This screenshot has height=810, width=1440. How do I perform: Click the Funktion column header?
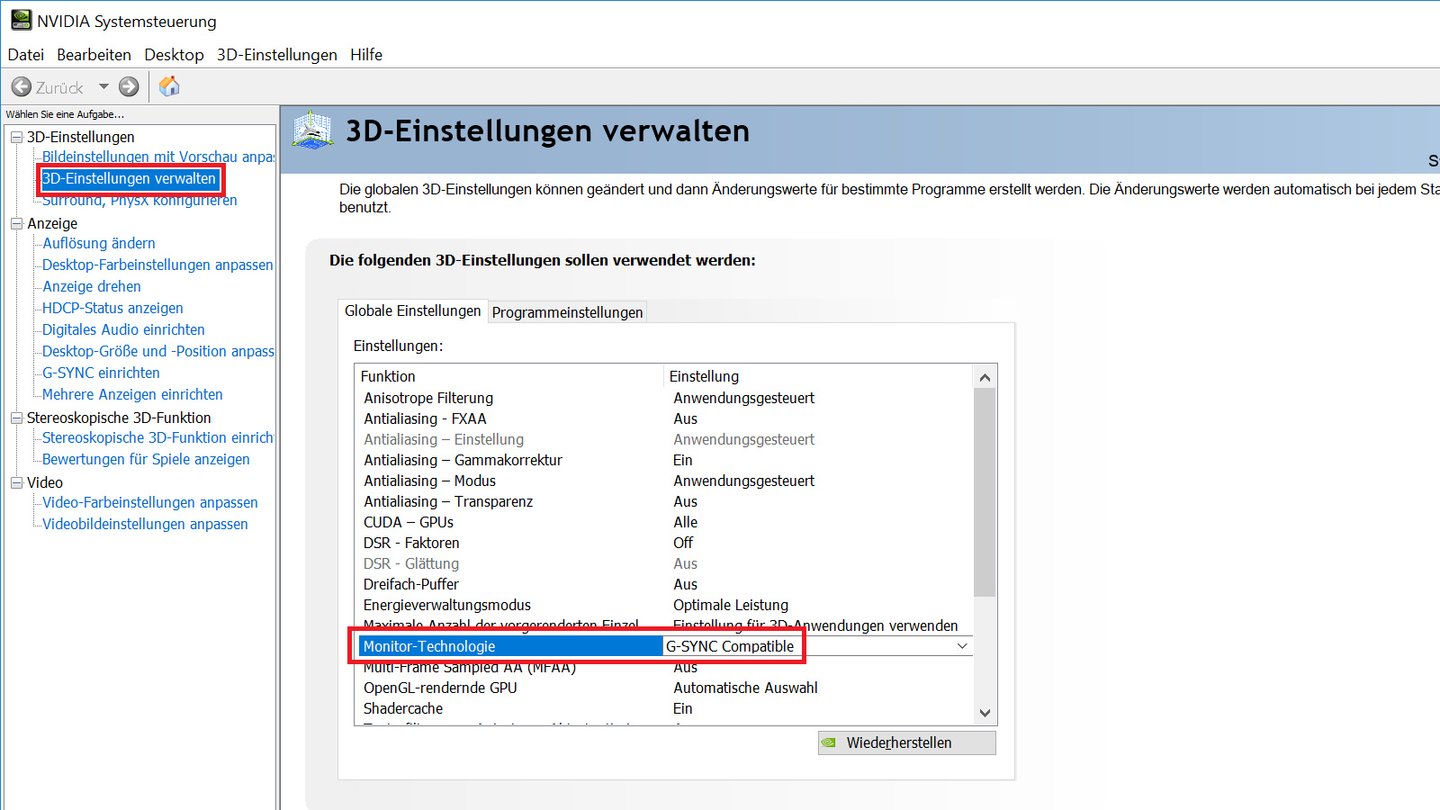(510, 376)
